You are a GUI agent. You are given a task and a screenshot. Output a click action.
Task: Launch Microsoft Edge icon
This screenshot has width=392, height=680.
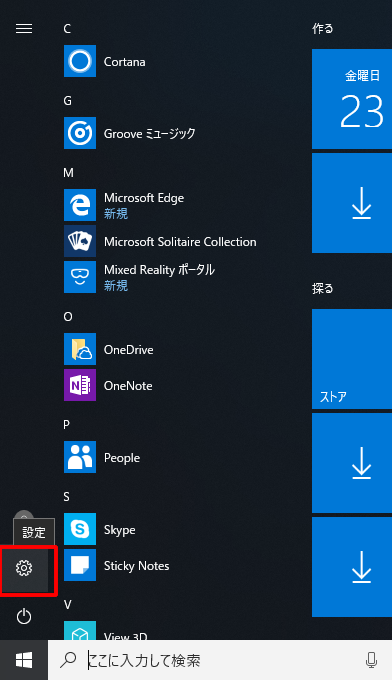coord(80,205)
